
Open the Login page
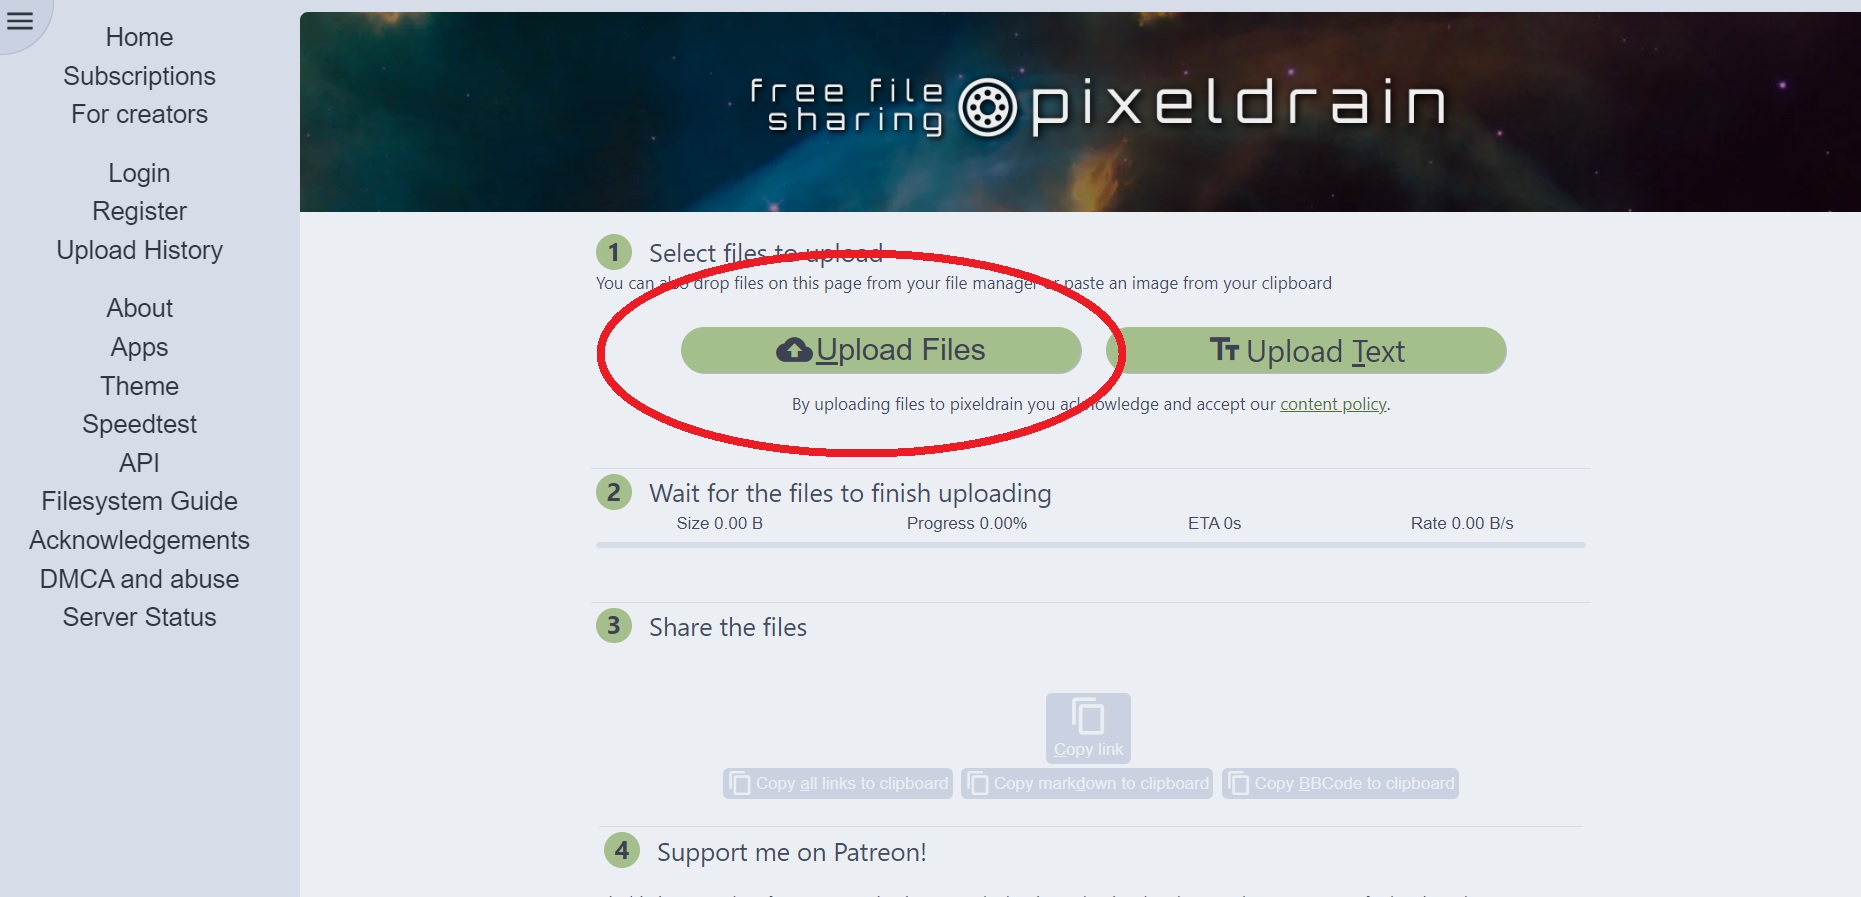pyautogui.click(x=139, y=173)
